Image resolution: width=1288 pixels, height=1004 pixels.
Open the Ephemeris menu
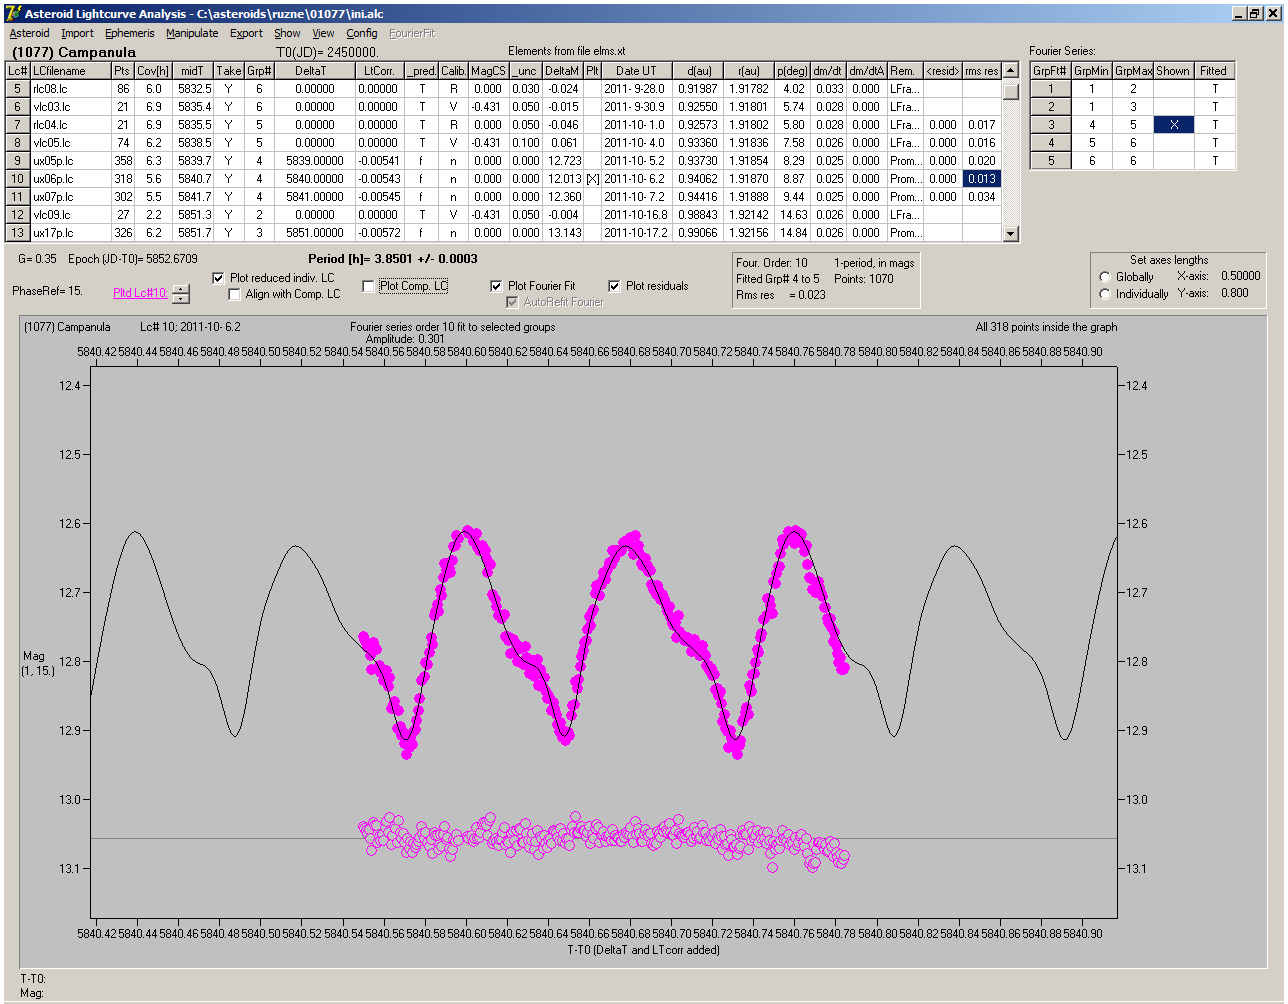[130, 33]
